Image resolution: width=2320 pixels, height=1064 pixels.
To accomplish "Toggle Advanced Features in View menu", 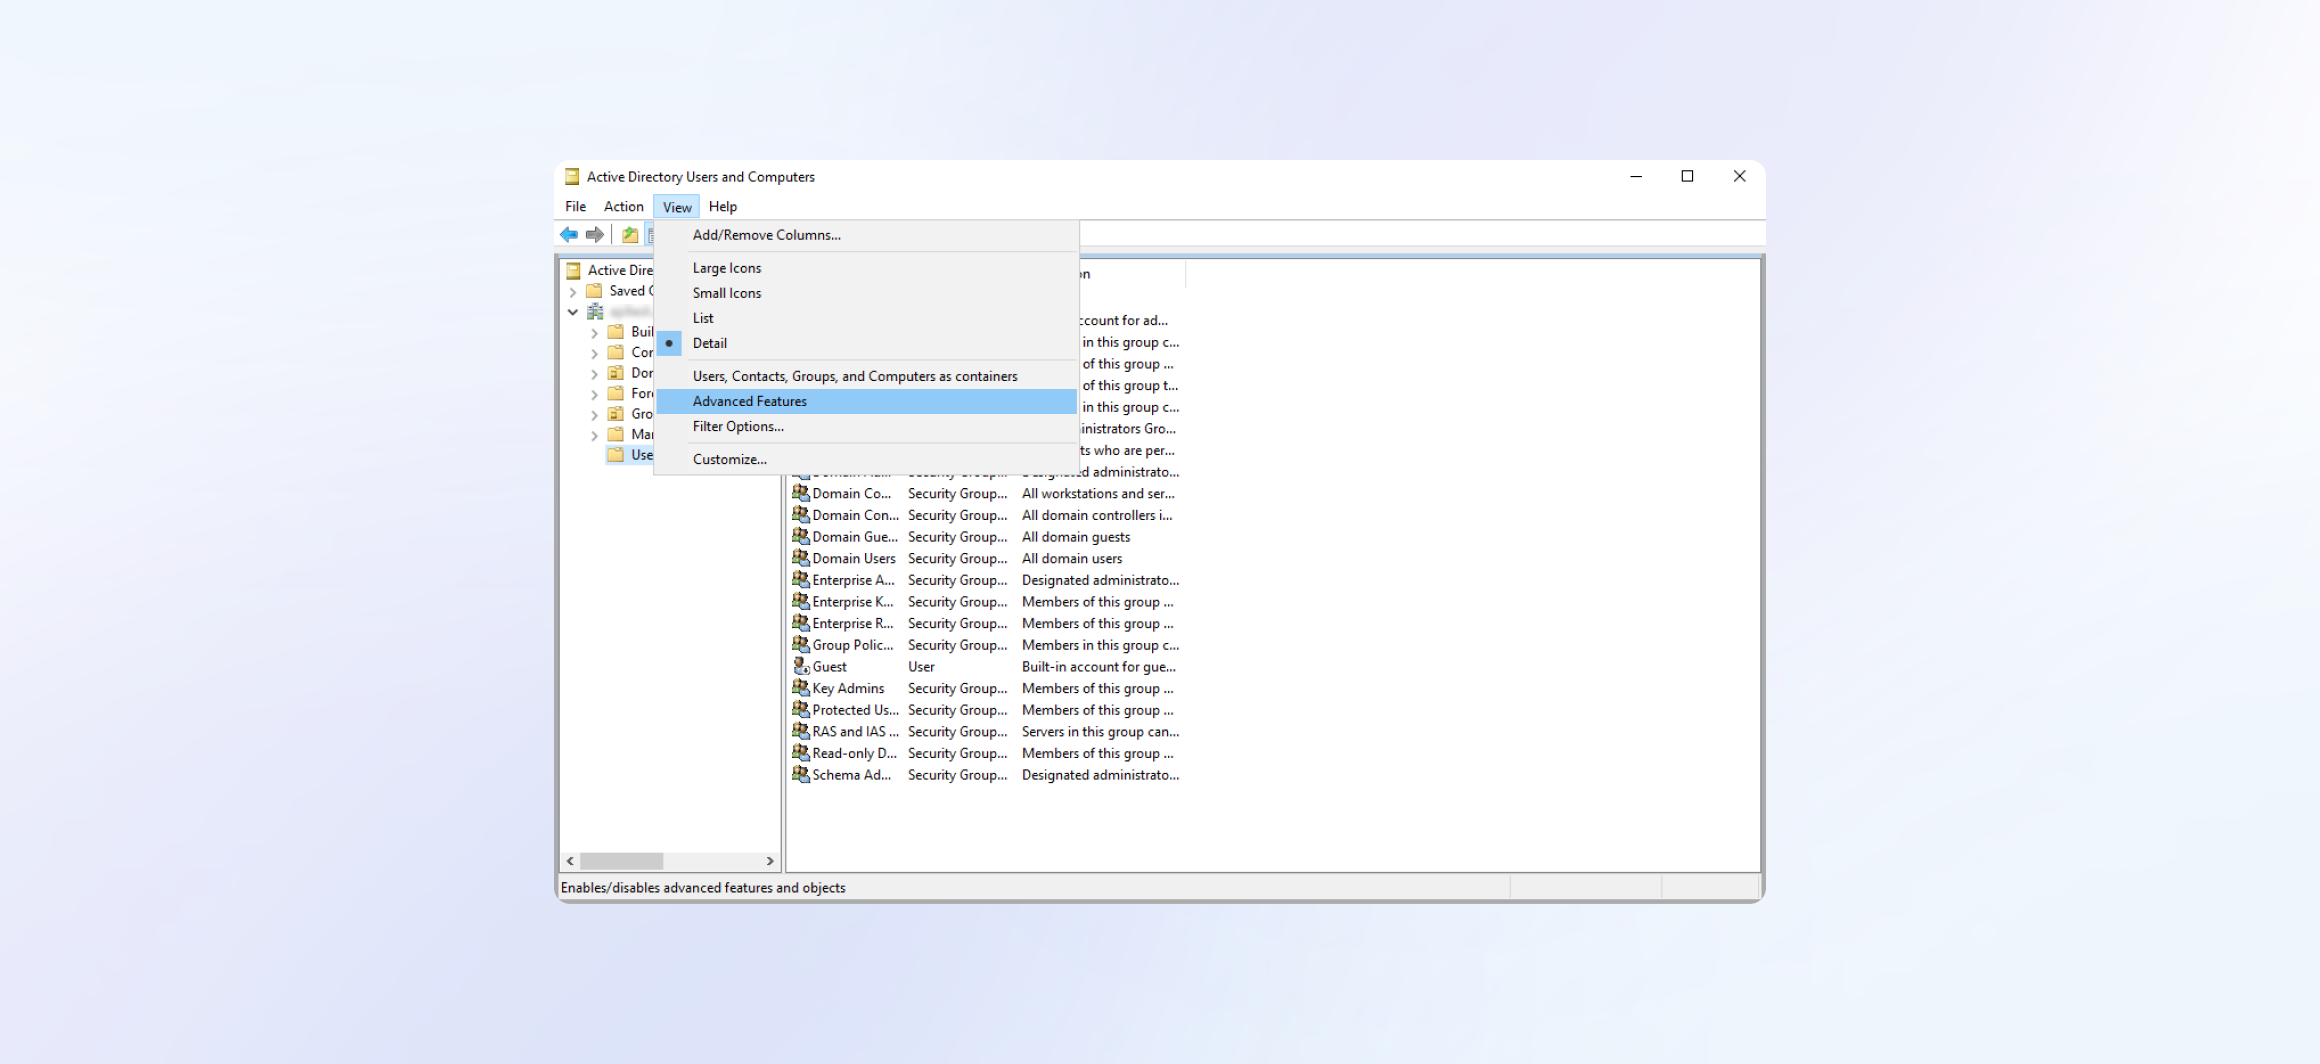I will (750, 401).
